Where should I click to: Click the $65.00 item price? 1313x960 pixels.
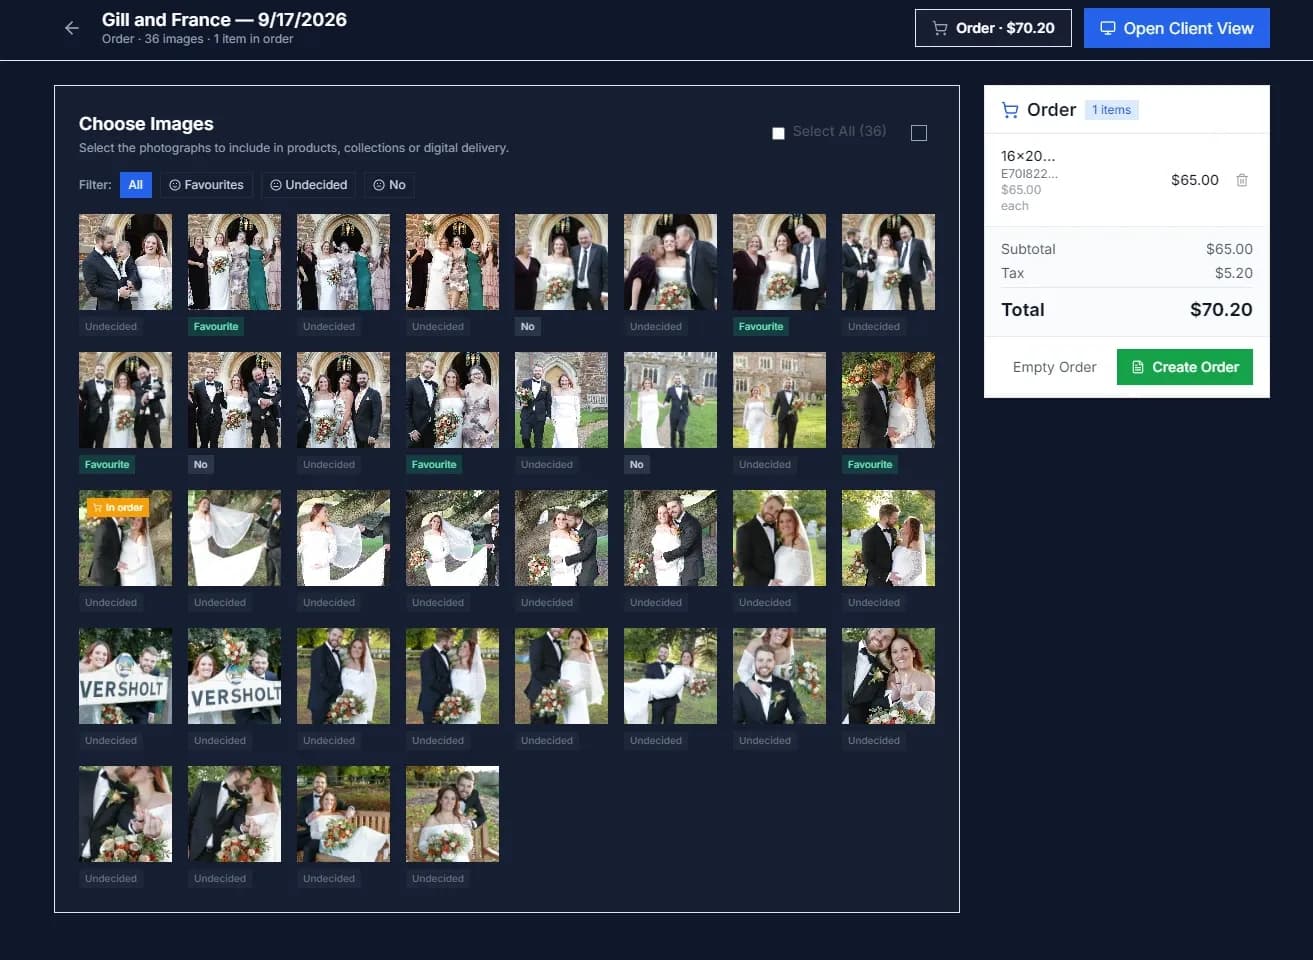click(x=1195, y=180)
